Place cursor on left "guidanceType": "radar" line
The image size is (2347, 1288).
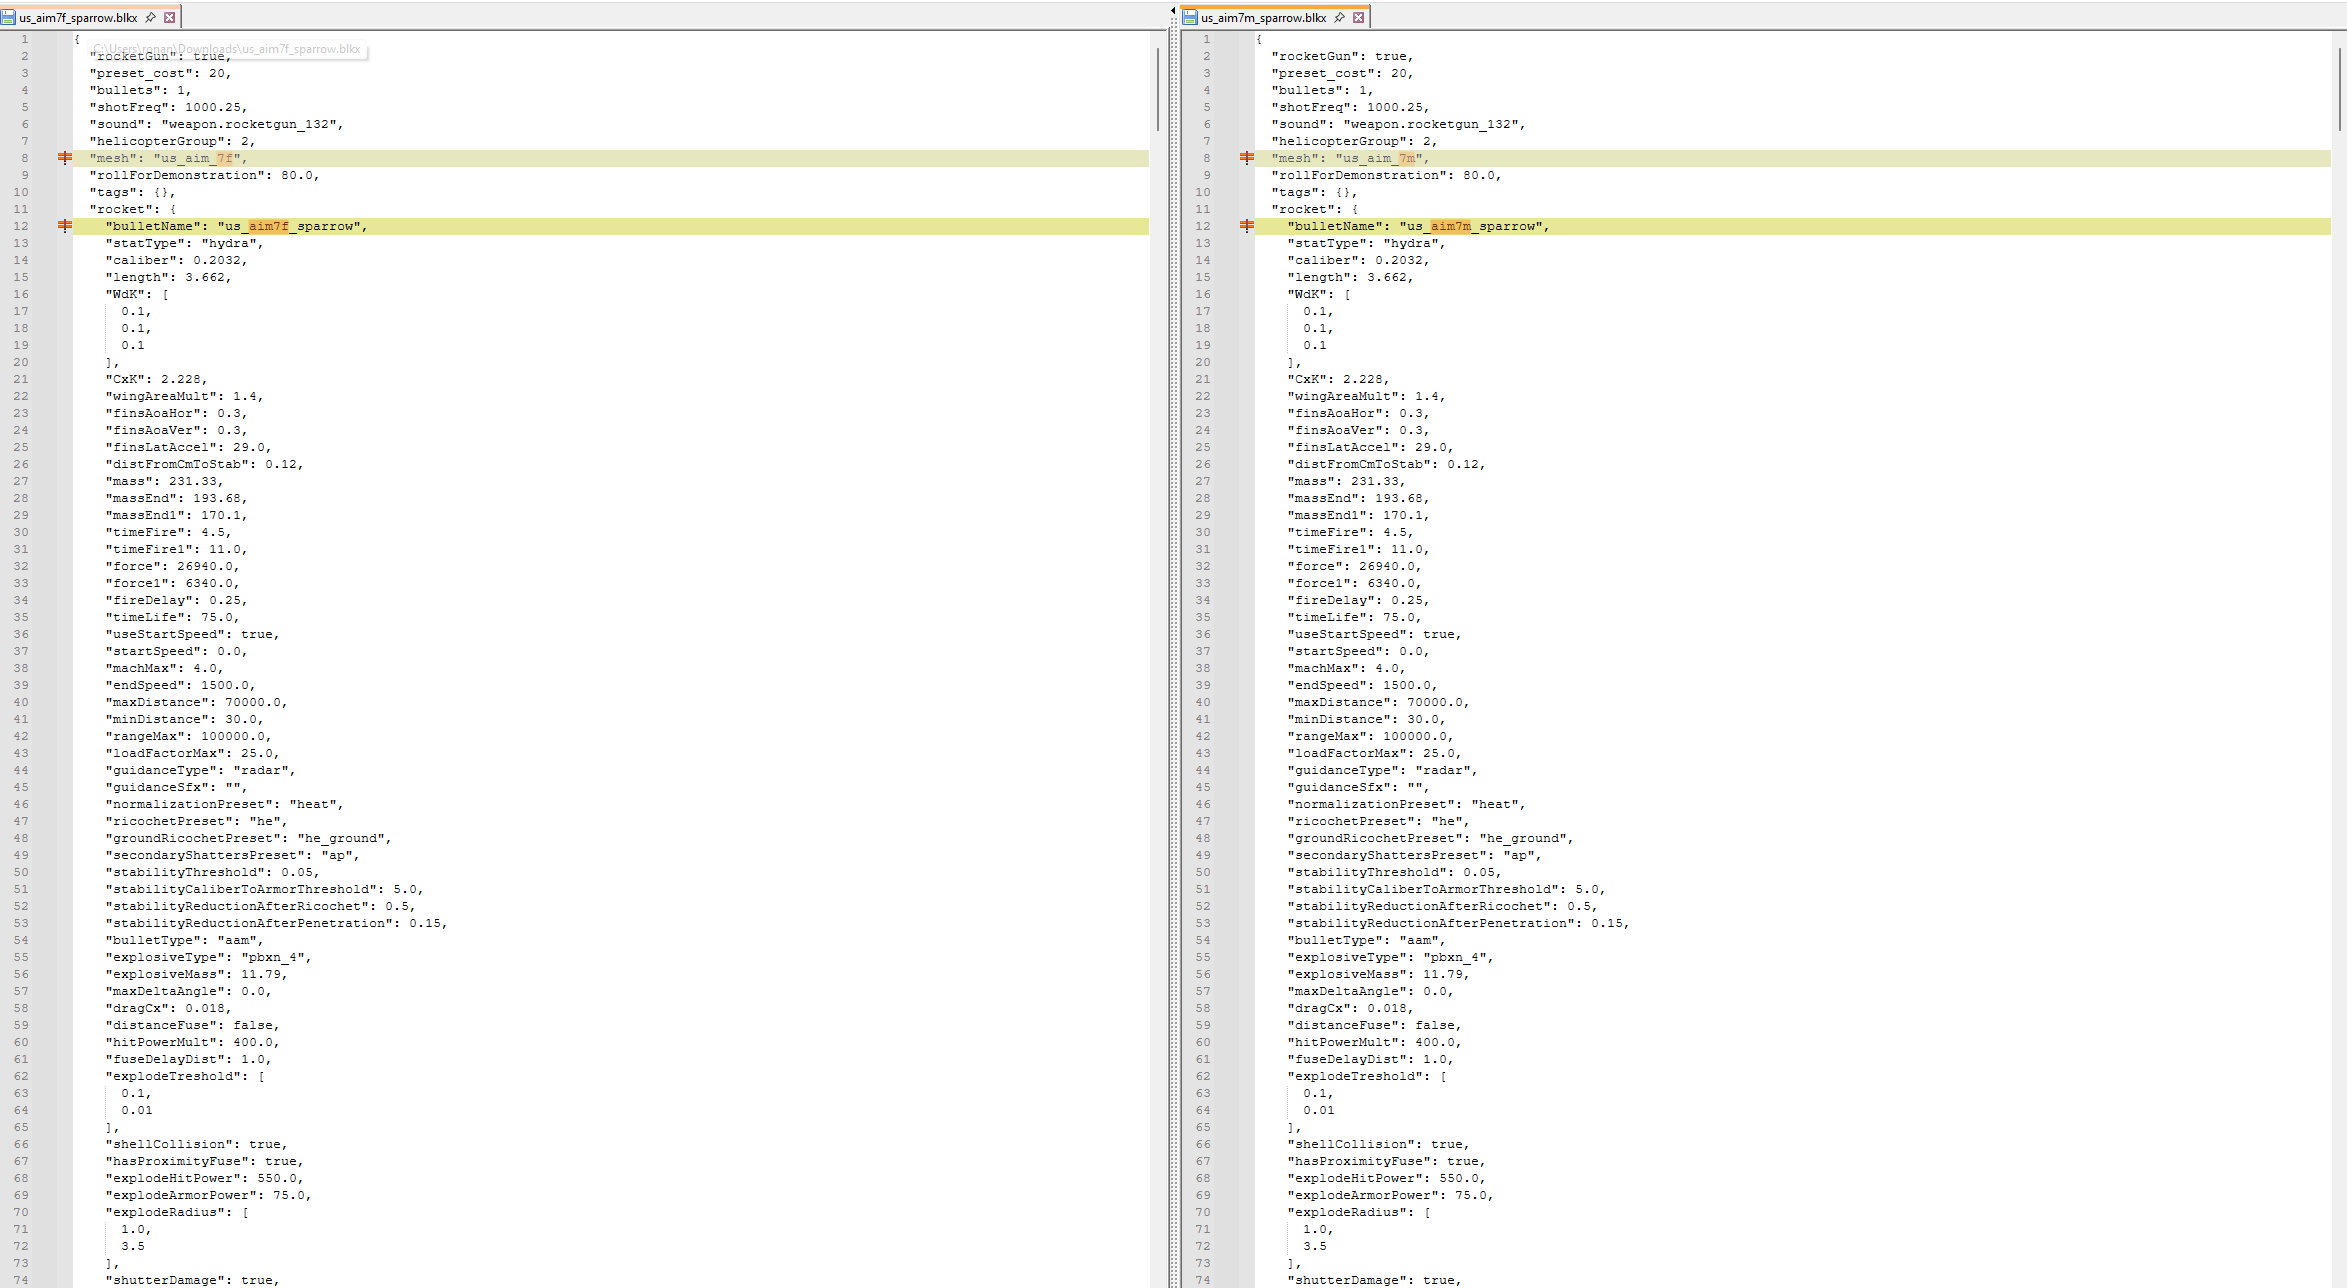point(200,770)
